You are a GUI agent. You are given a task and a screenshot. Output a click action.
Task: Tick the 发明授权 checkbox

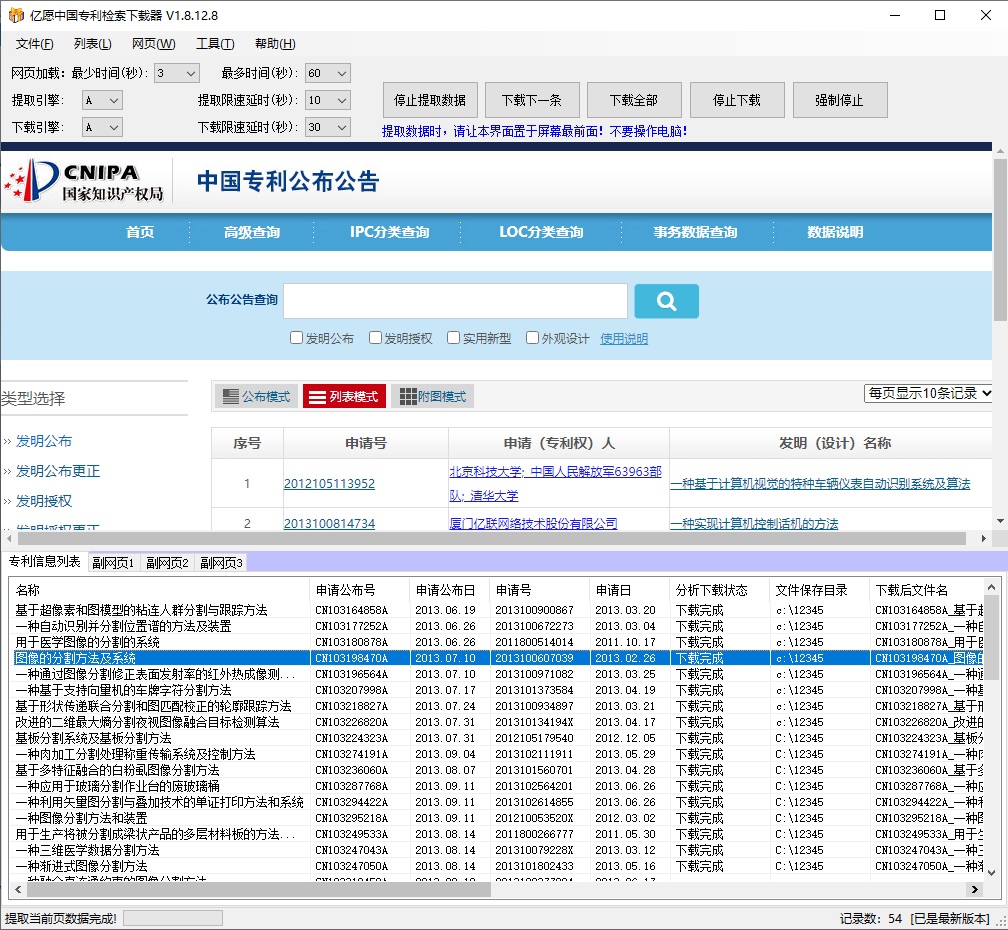[375, 337]
